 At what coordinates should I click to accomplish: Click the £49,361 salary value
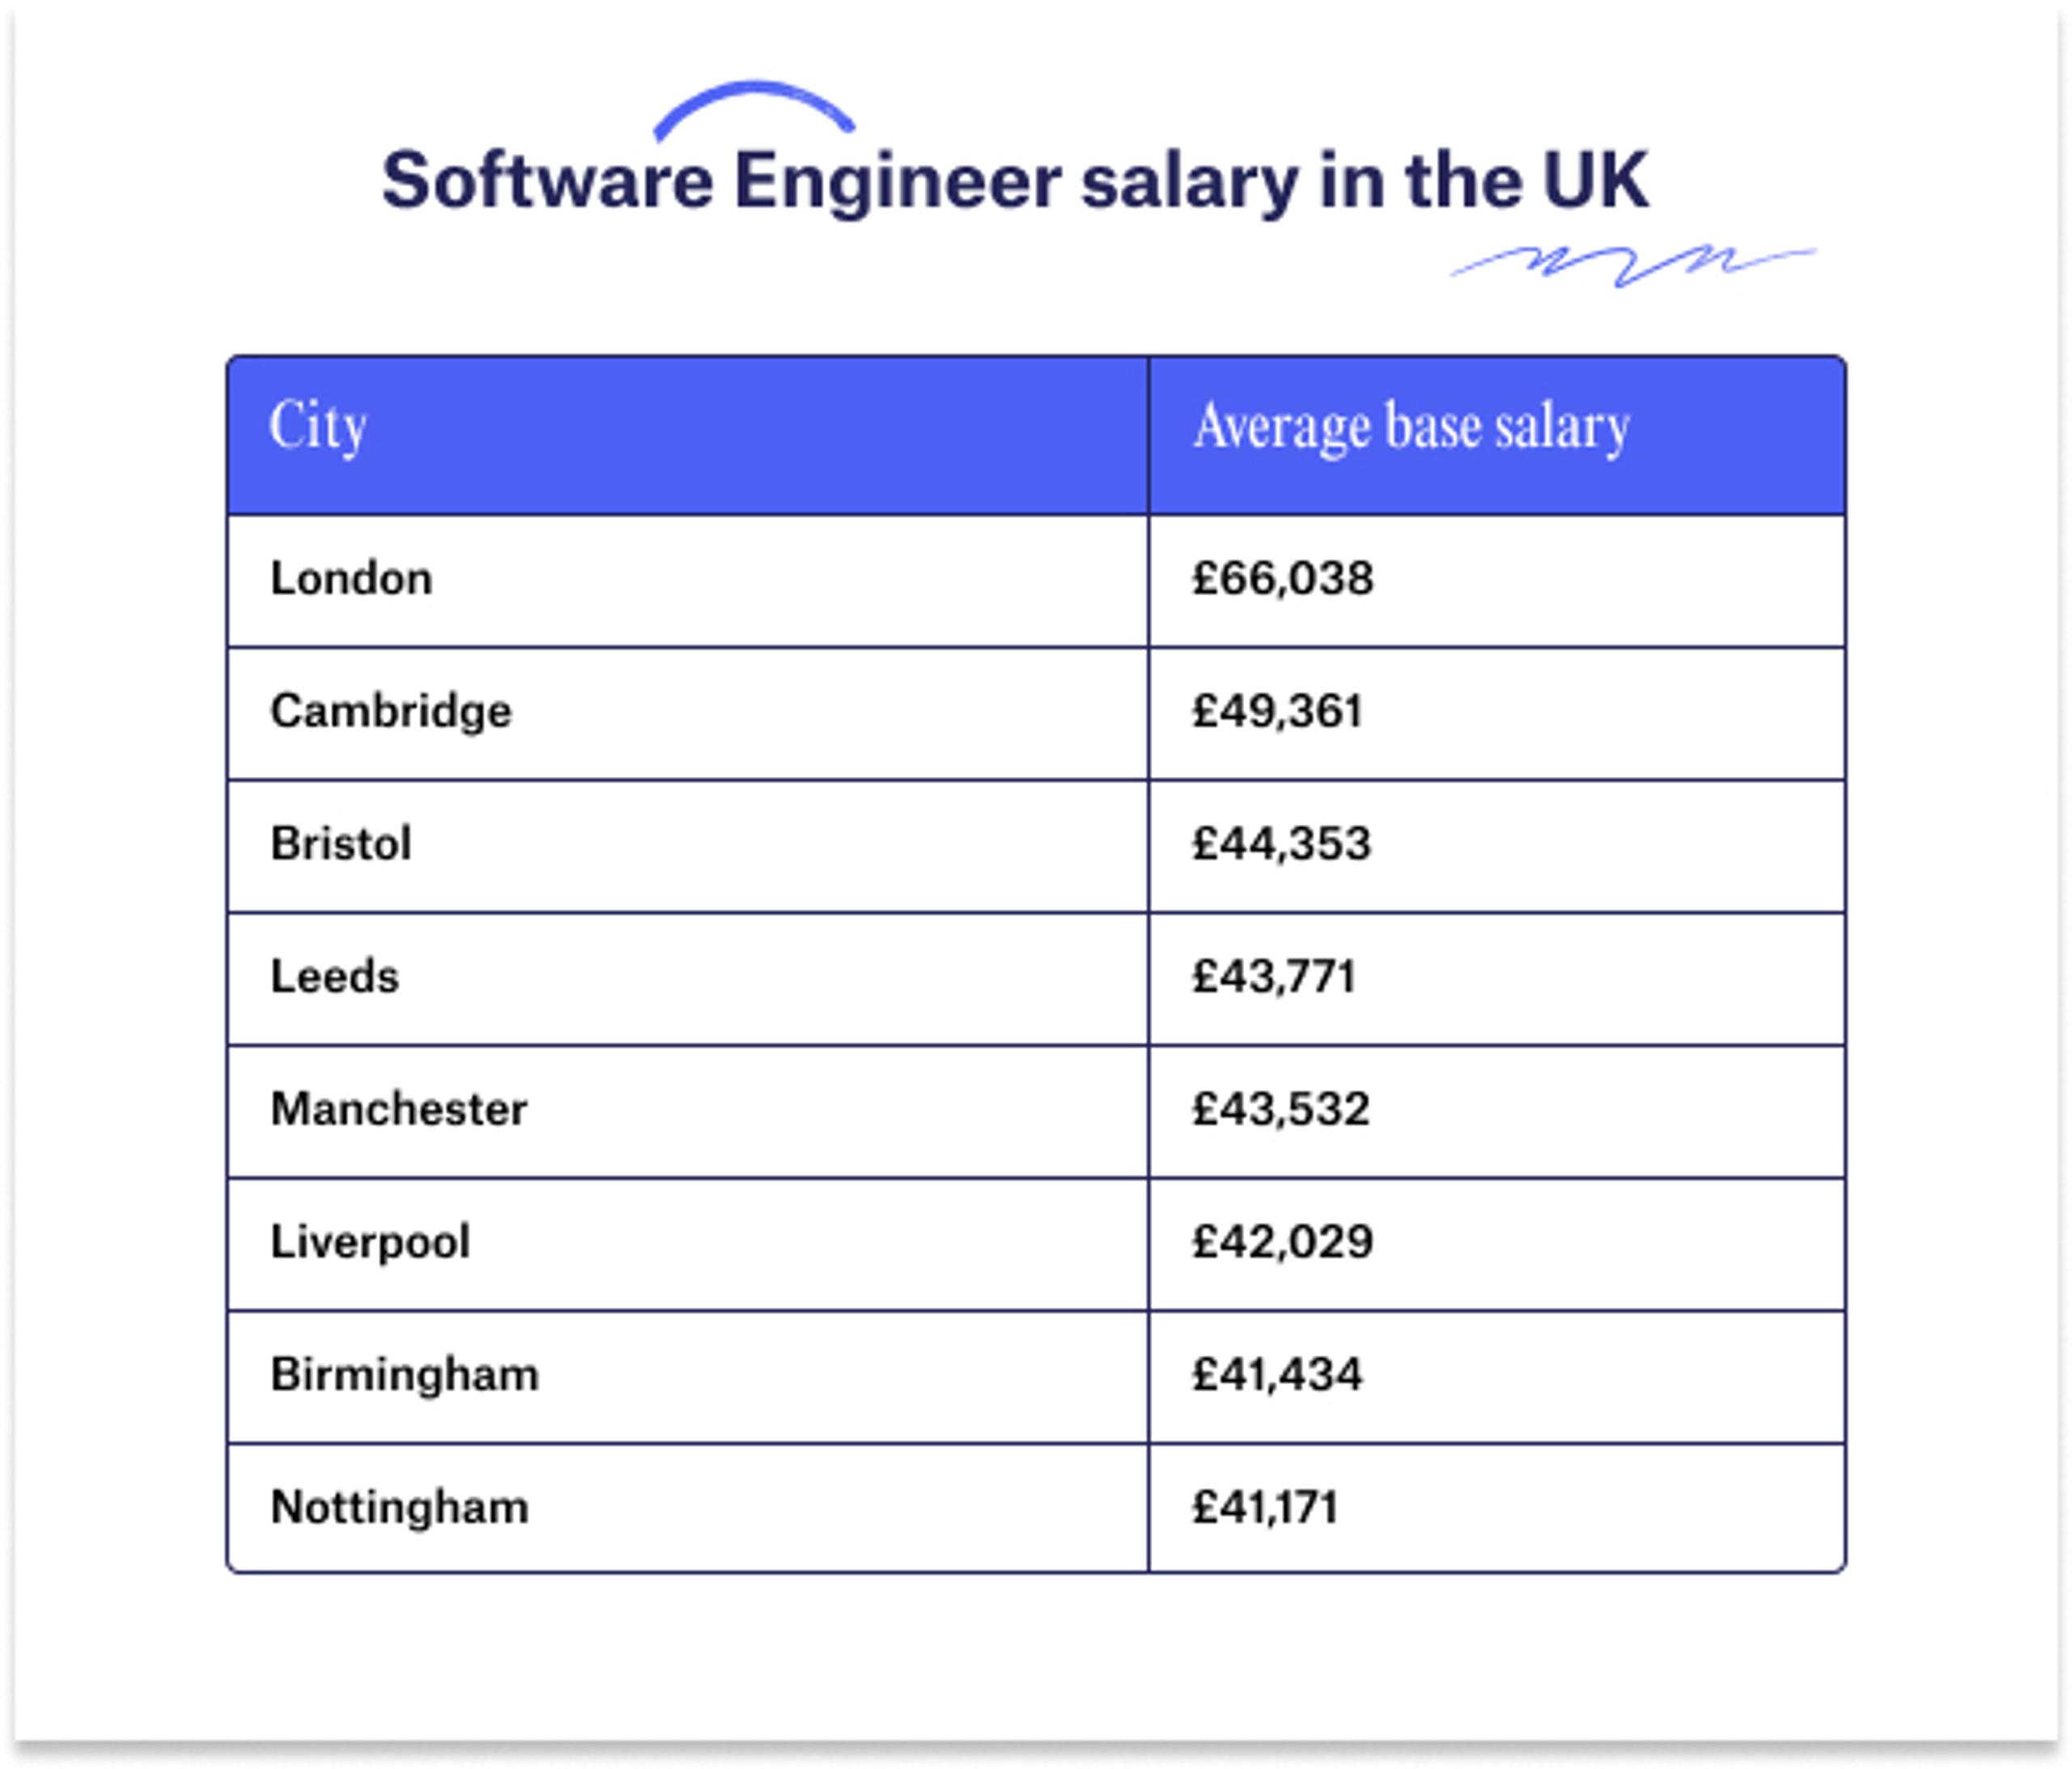click(1277, 712)
